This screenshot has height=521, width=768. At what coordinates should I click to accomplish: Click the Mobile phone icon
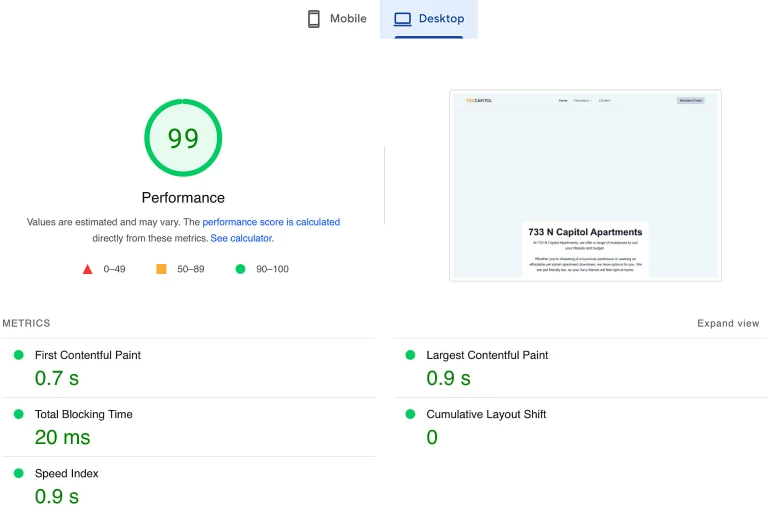coord(314,19)
